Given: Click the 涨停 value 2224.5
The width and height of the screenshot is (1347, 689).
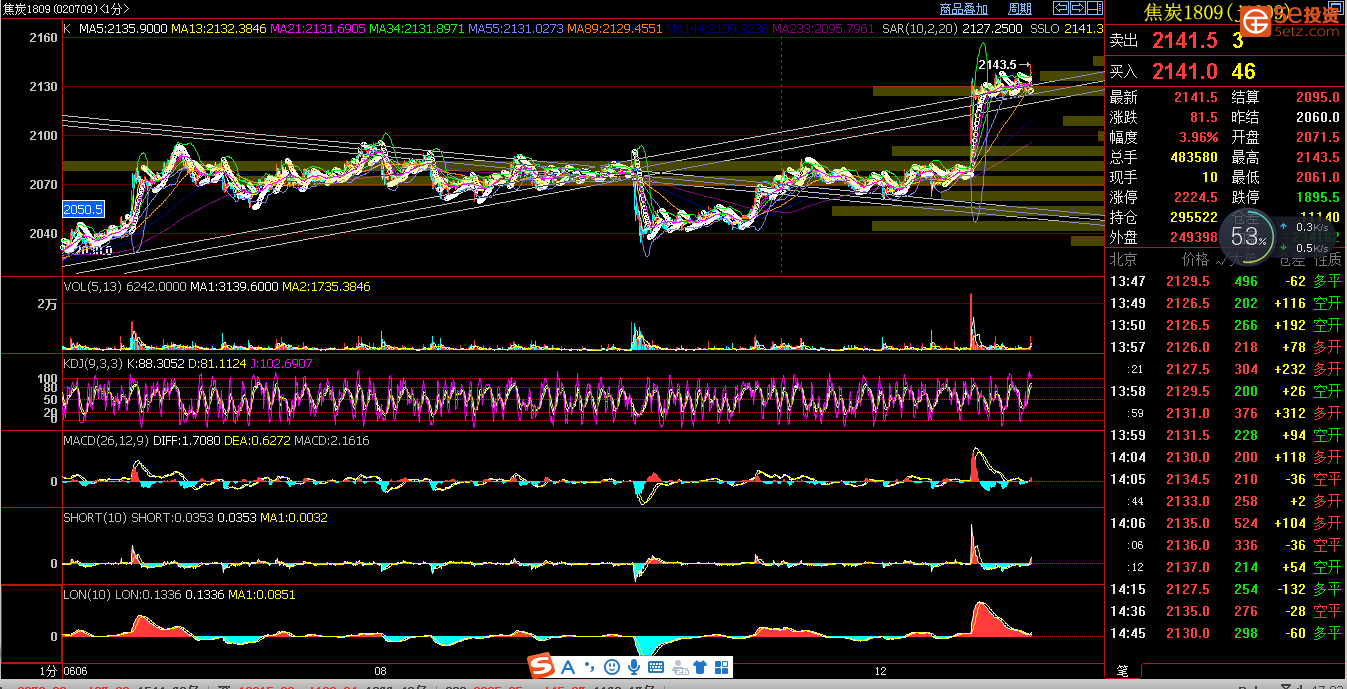Looking at the screenshot, I should click(1196, 197).
